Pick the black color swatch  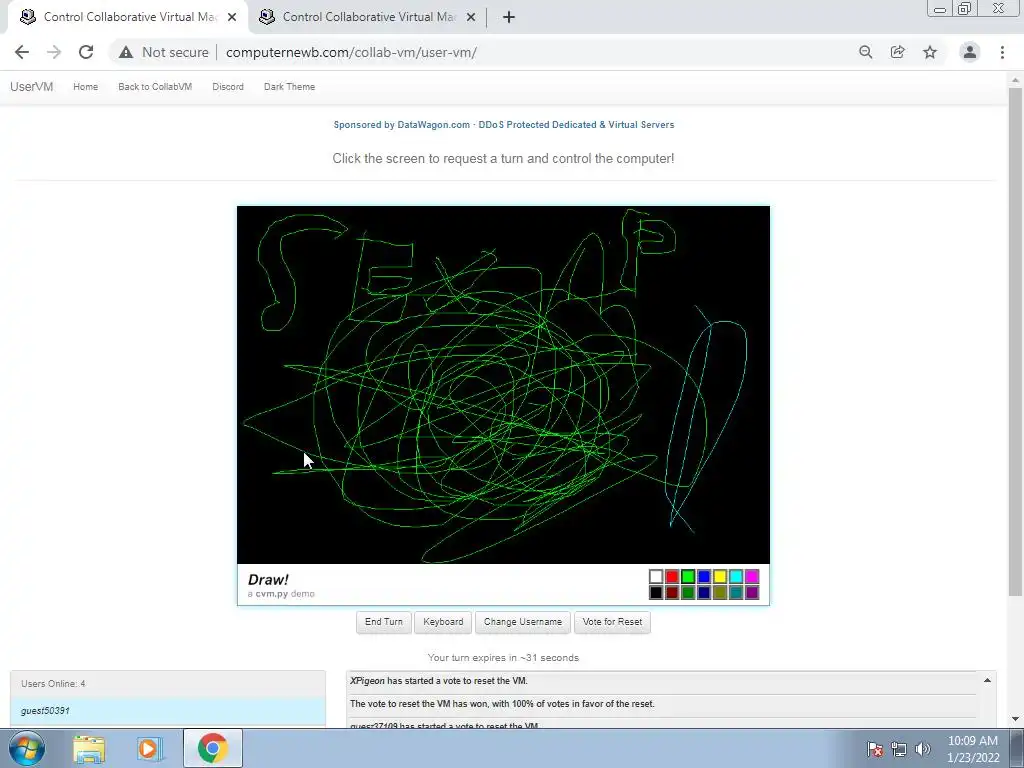(x=656, y=592)
